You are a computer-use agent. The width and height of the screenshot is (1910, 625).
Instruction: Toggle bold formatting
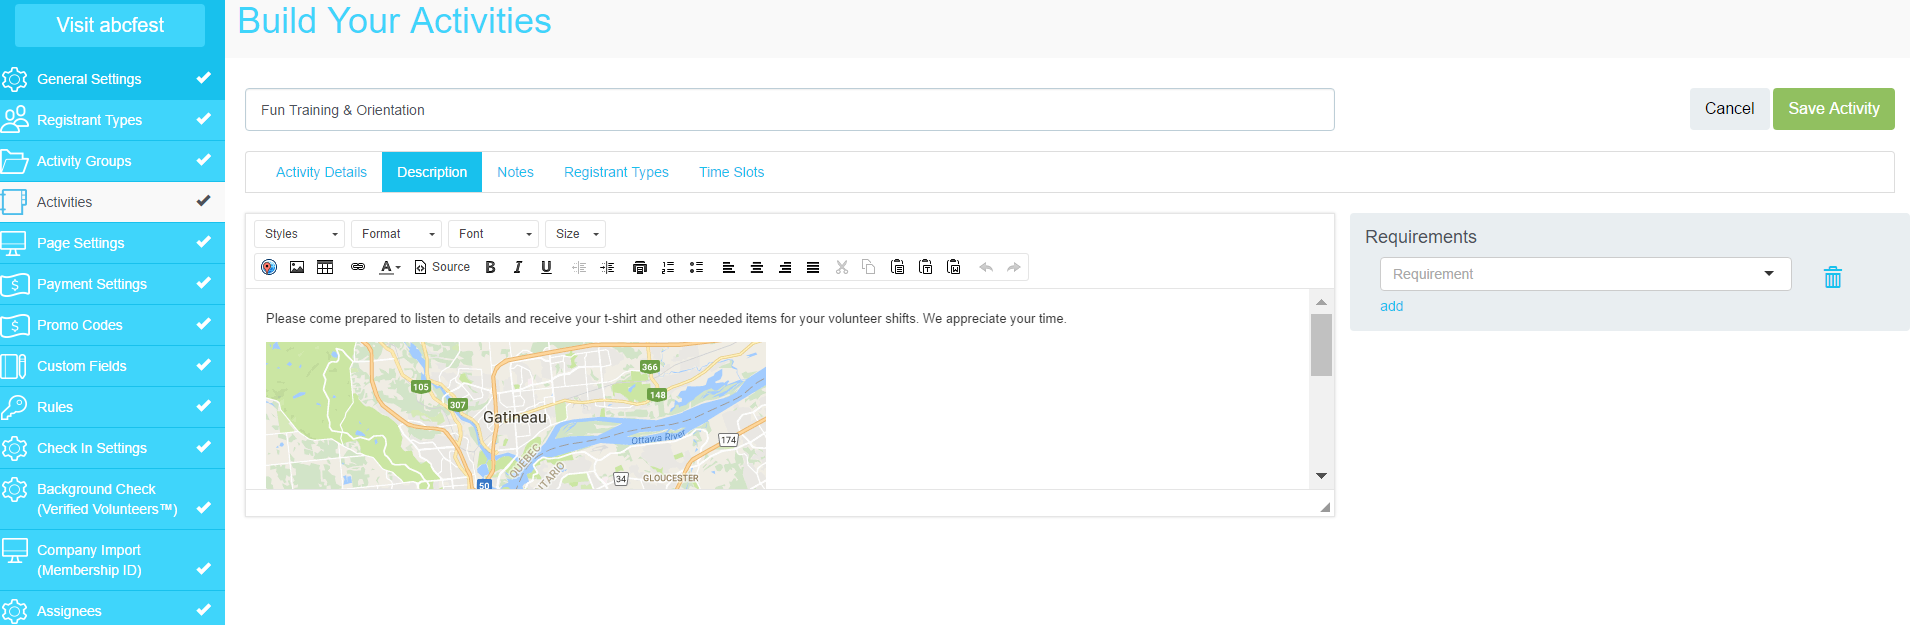tap(490, 267)
